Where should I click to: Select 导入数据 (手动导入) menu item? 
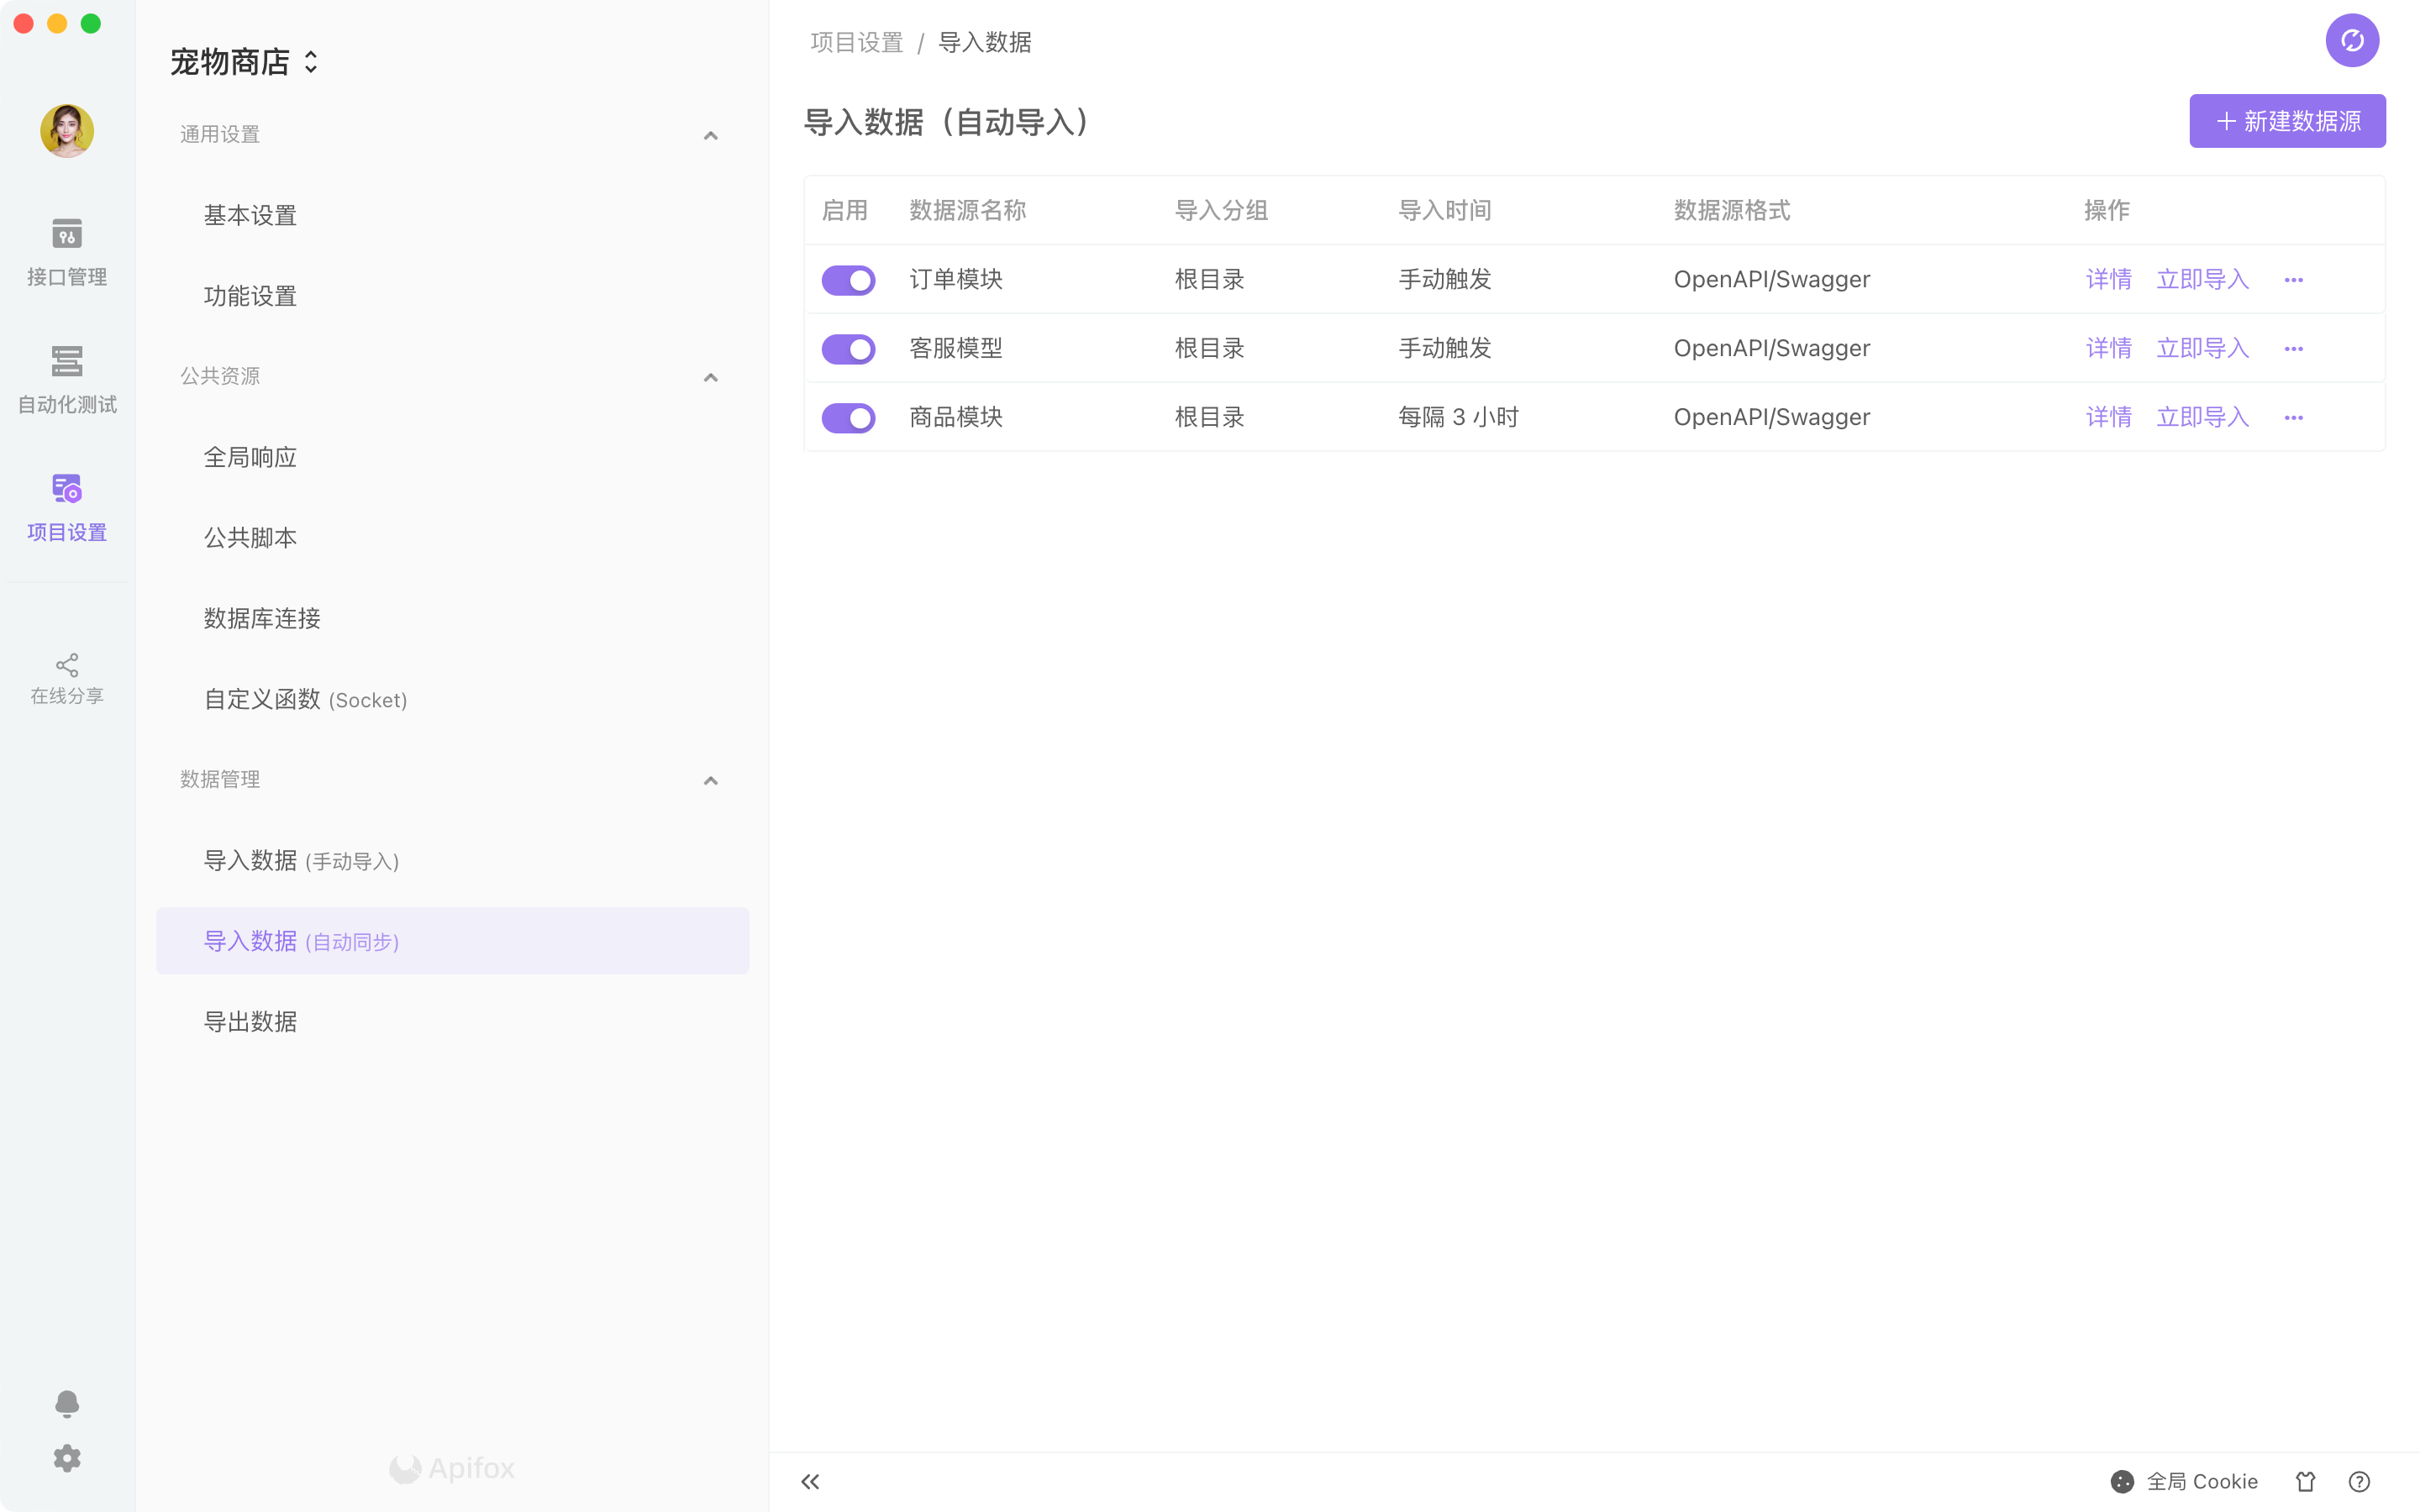(301, 860)
